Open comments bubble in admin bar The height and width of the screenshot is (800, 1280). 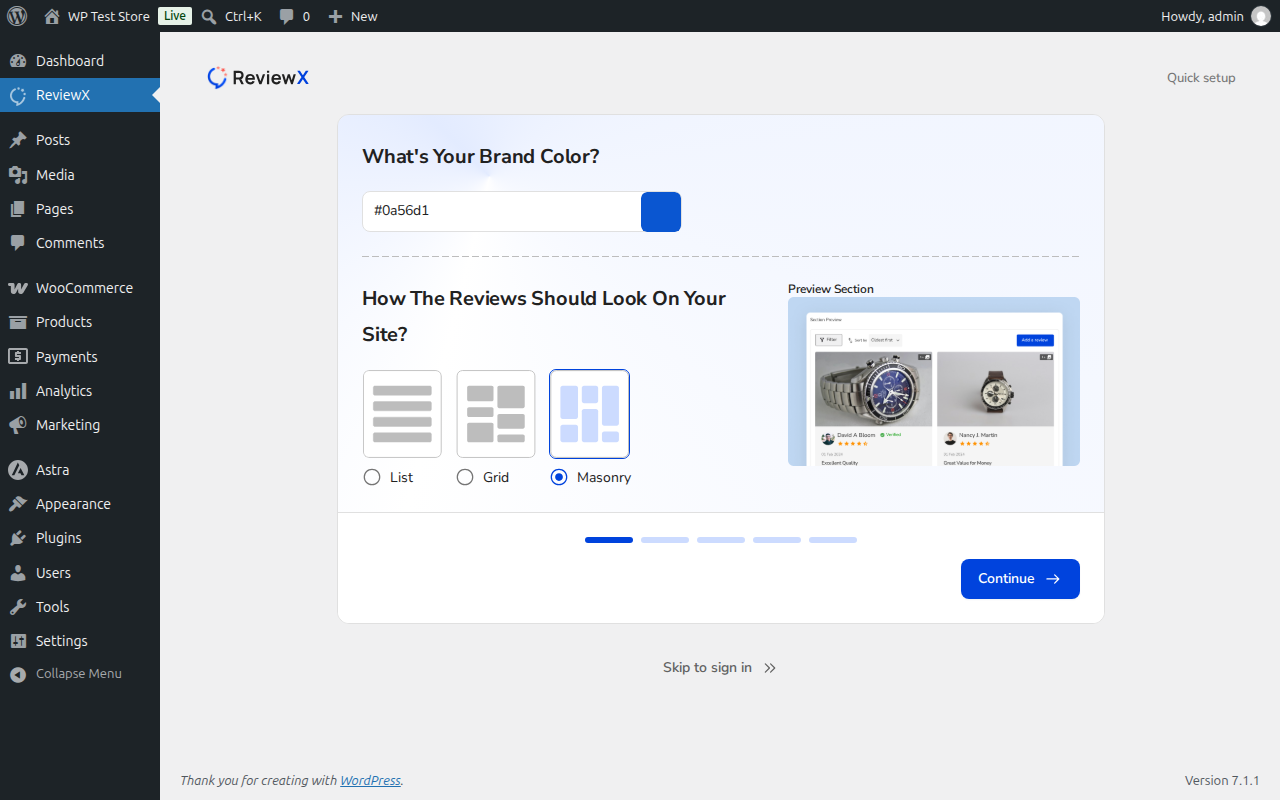coord(287,17)
